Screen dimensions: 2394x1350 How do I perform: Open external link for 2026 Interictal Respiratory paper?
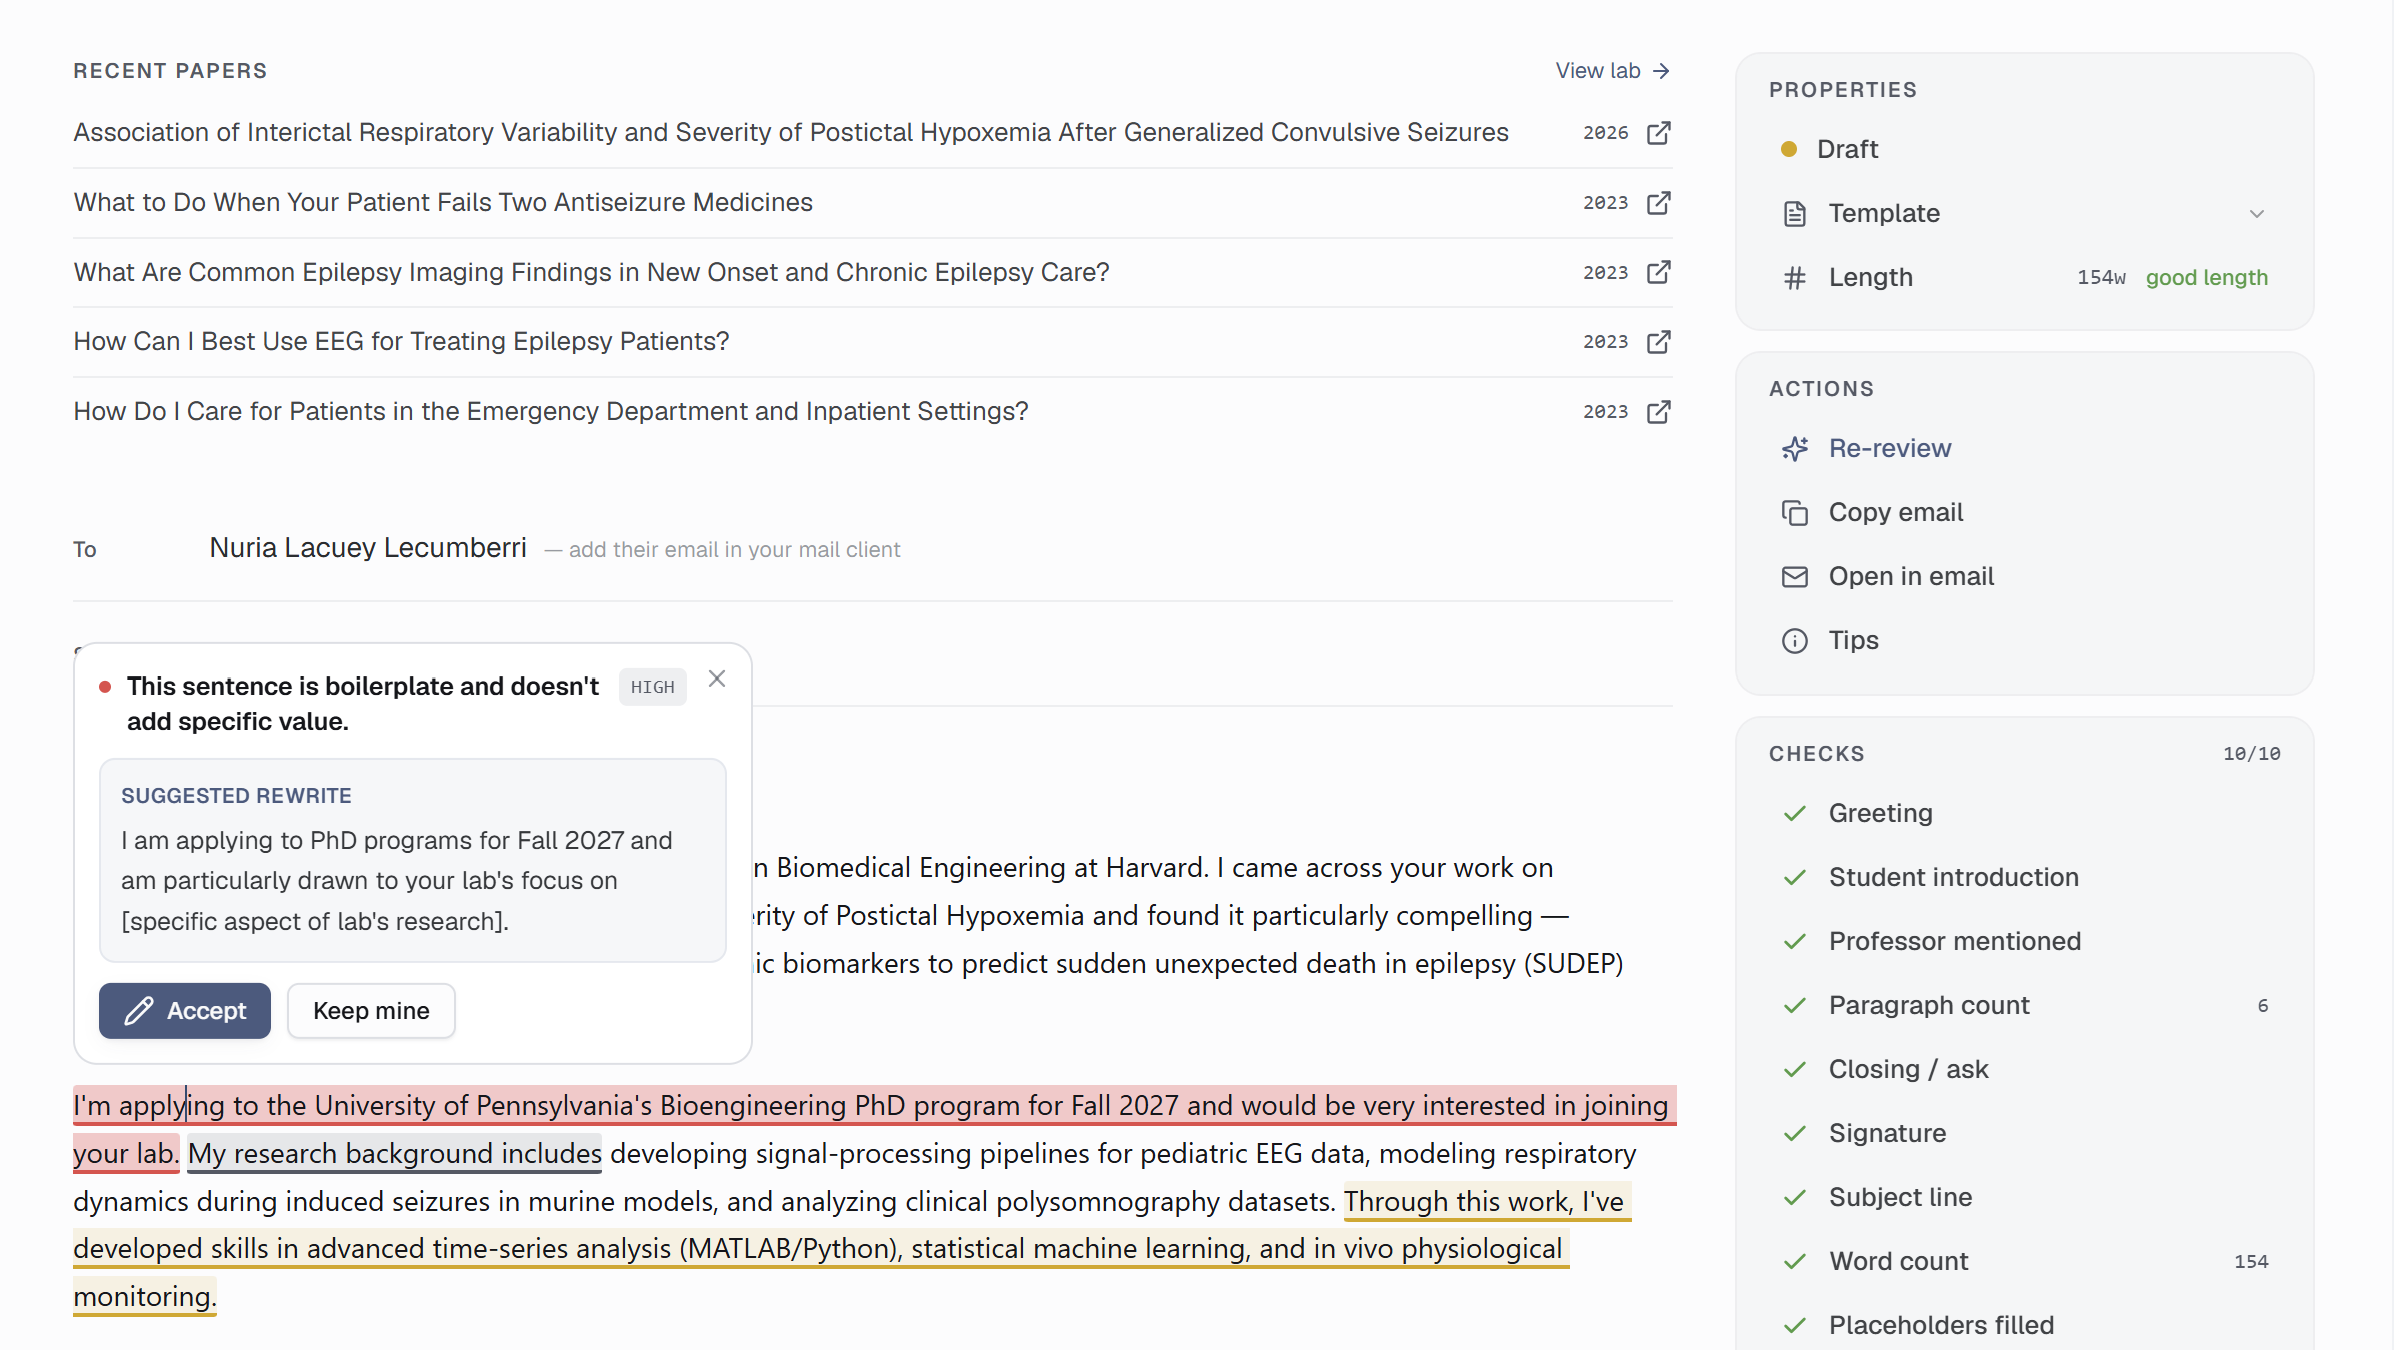coord(1658,133)
